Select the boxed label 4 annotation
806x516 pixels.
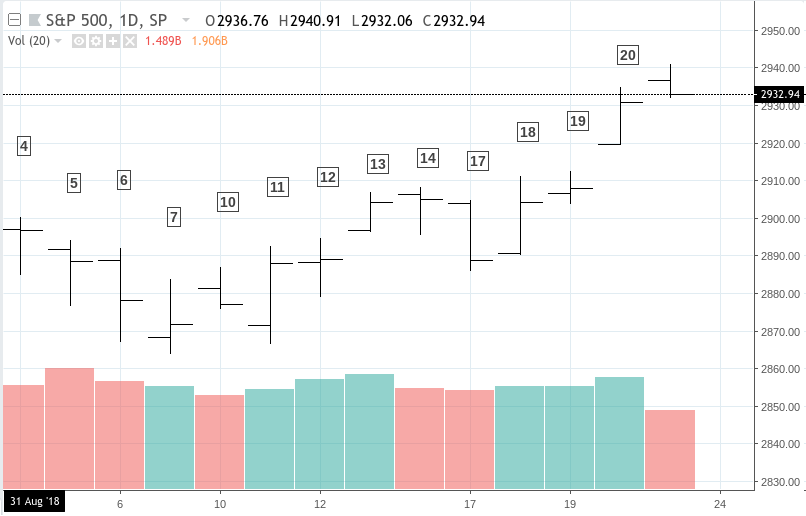coord(24,146)
